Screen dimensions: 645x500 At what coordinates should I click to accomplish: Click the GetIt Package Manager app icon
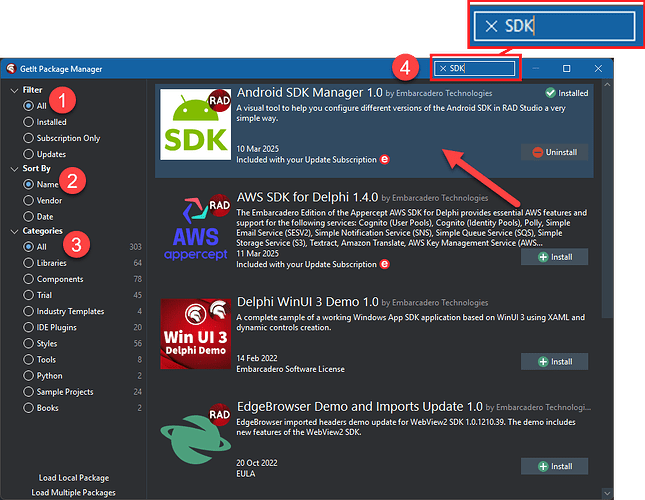11,68
